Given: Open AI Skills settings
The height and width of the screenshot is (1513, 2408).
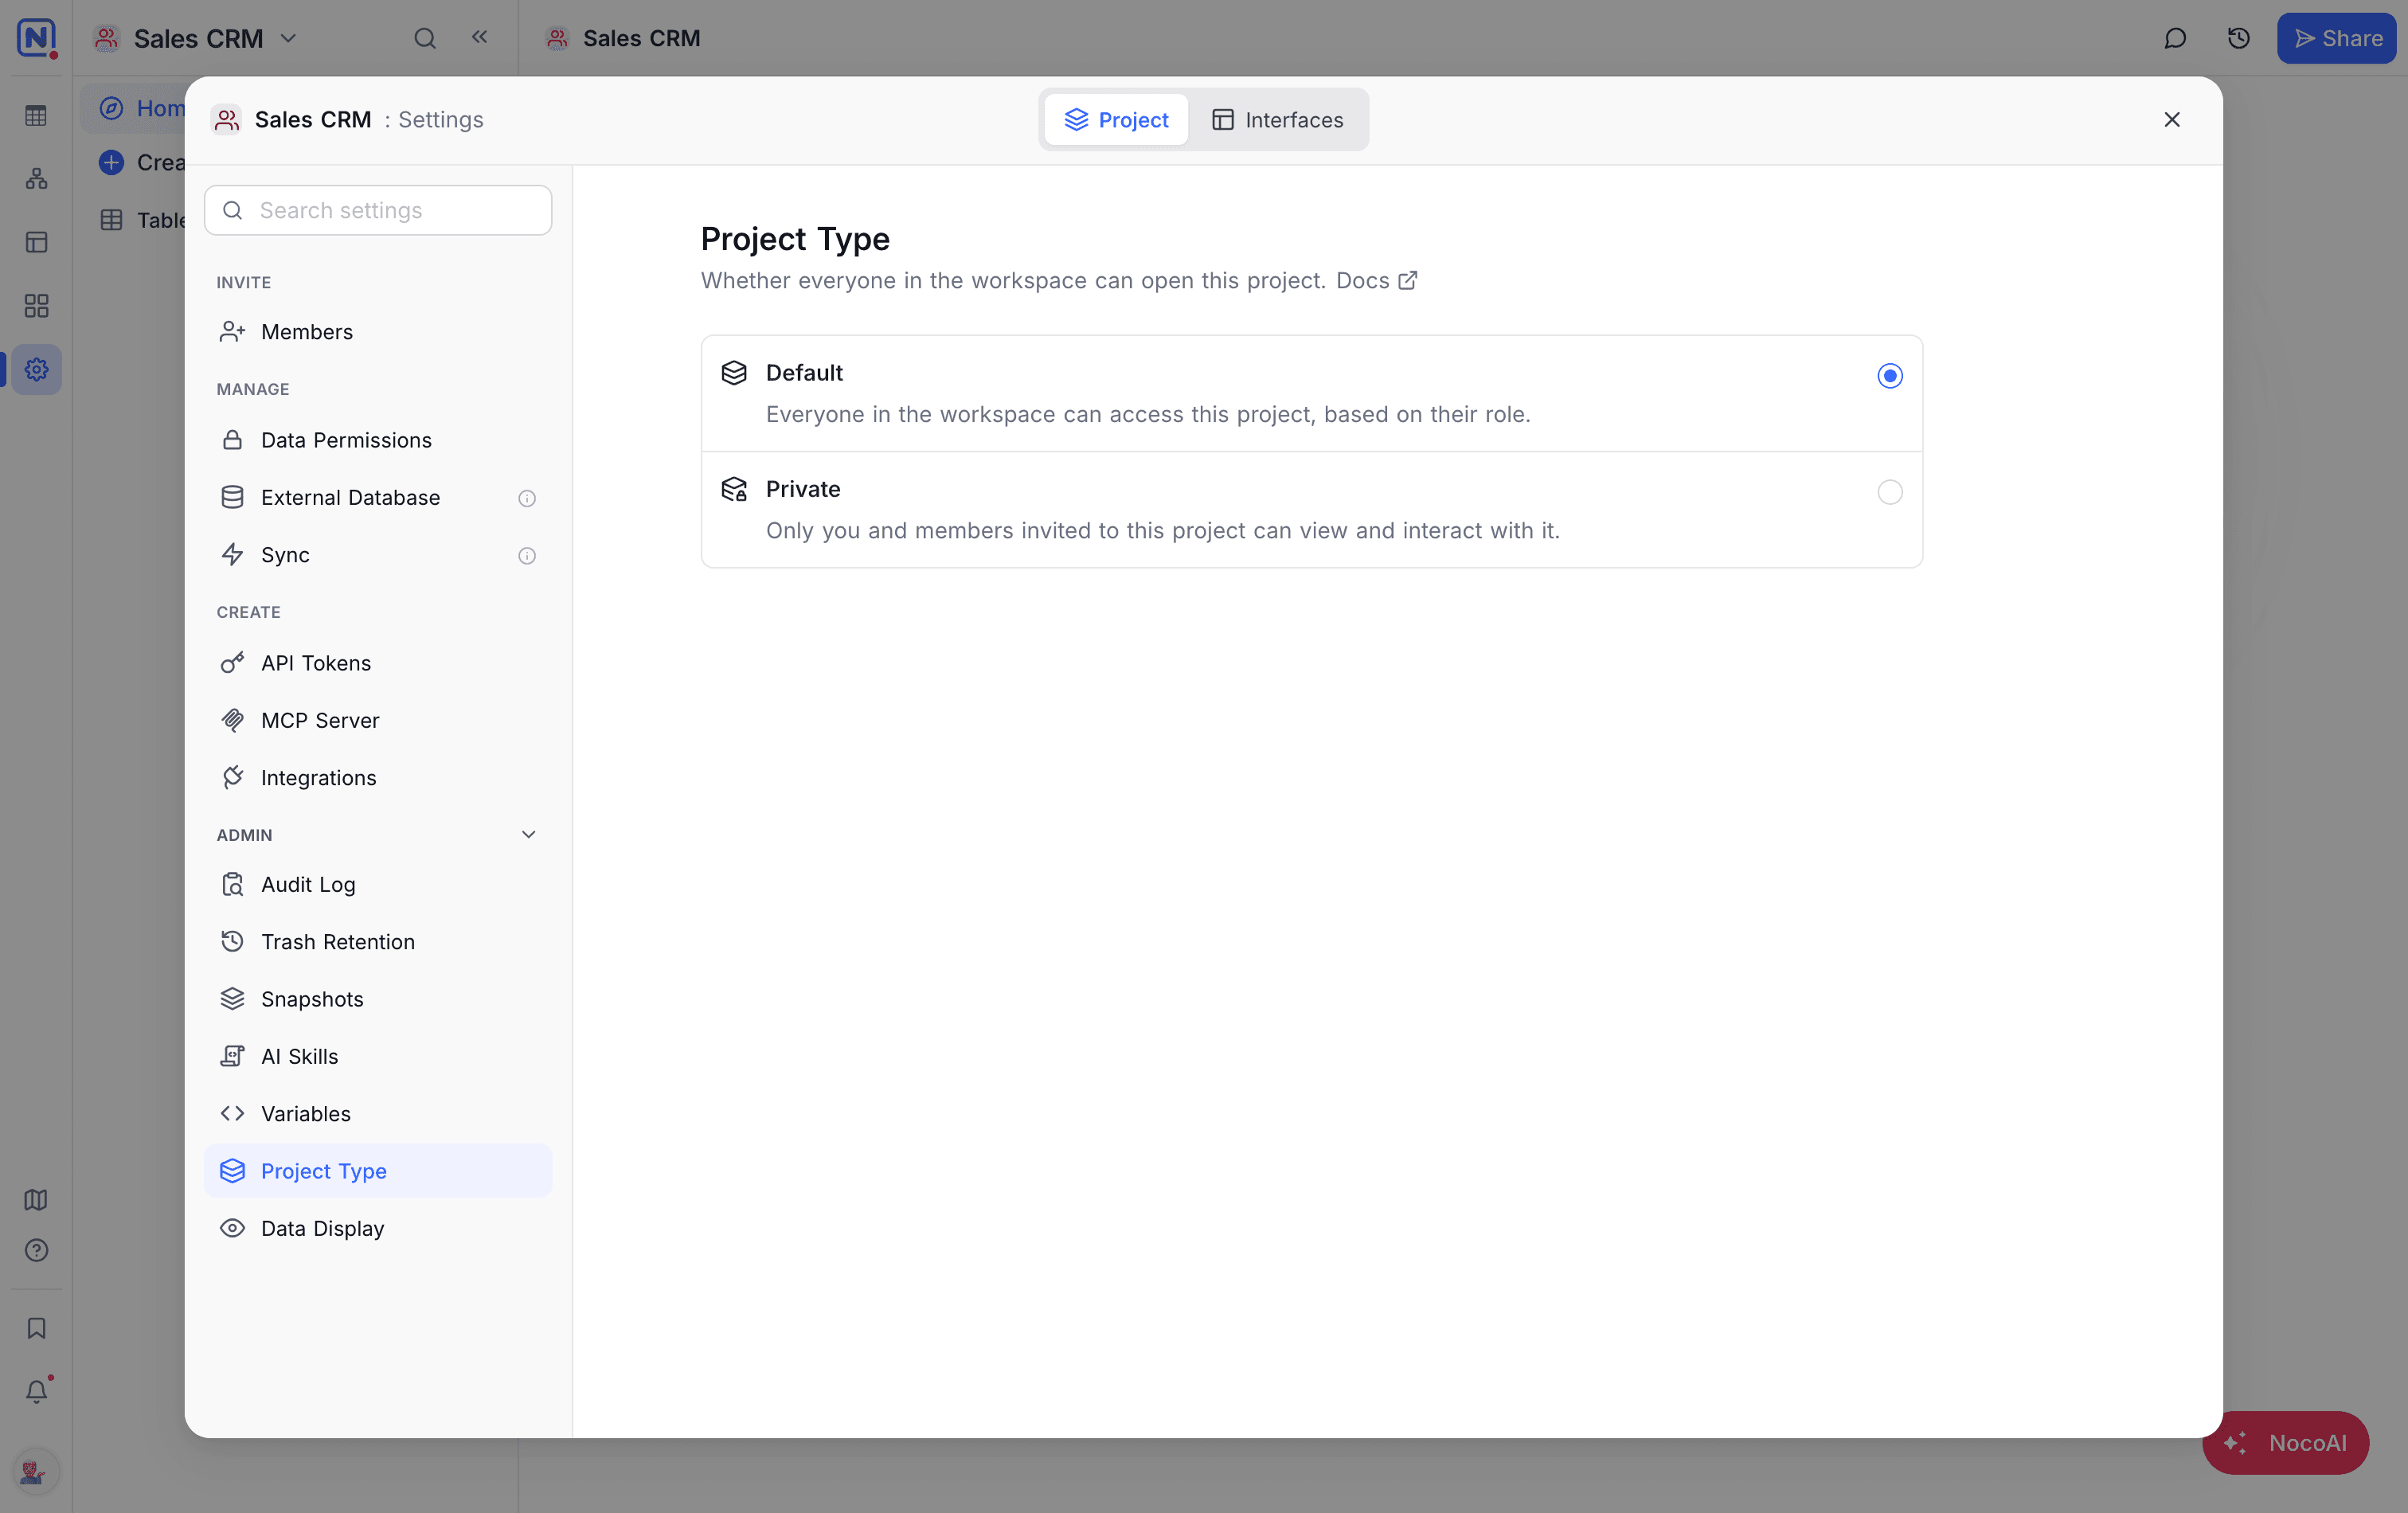Looking at the screenshot, I should click(378, 1056).
